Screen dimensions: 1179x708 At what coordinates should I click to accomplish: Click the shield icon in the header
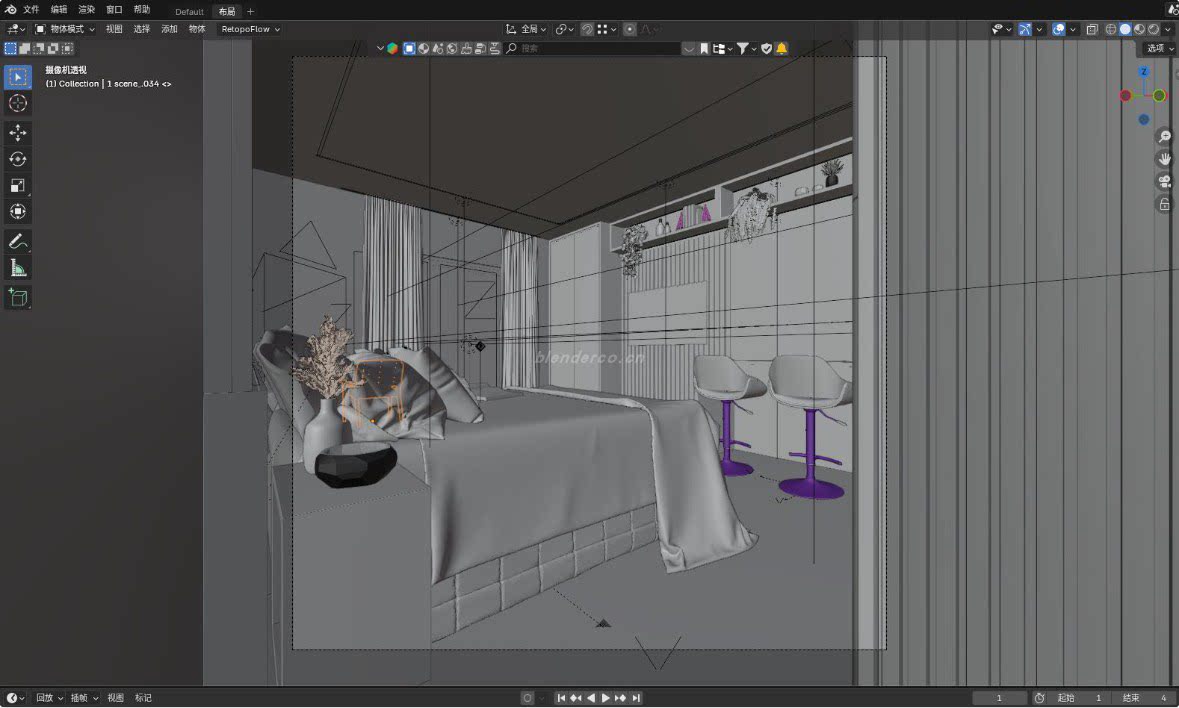click(x=766, y=48)
